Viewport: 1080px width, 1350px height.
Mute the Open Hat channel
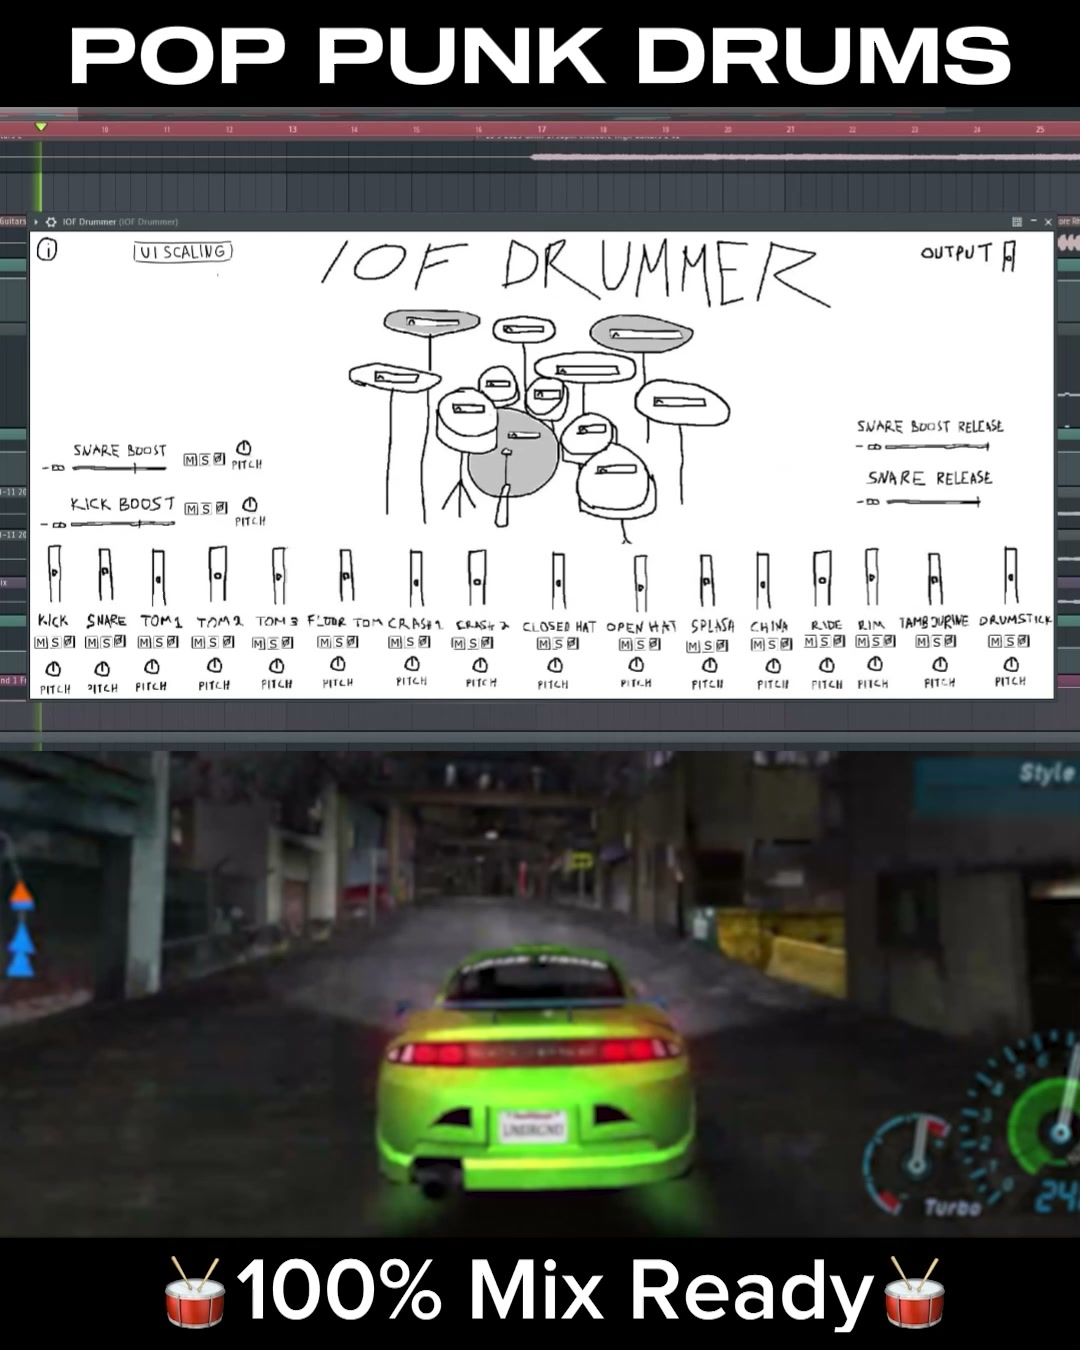point(626,645)
